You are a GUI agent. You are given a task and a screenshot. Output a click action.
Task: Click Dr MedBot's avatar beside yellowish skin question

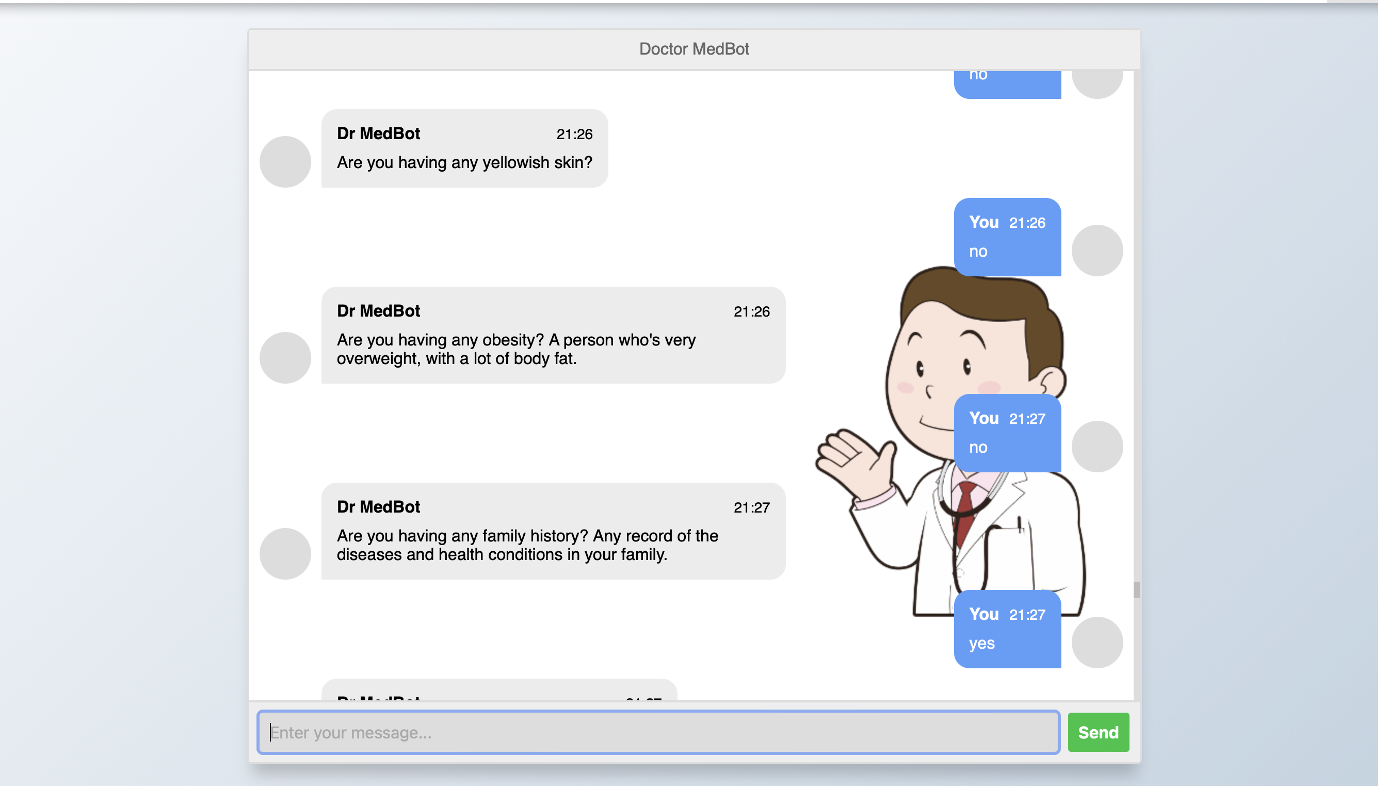coord(285,161)
